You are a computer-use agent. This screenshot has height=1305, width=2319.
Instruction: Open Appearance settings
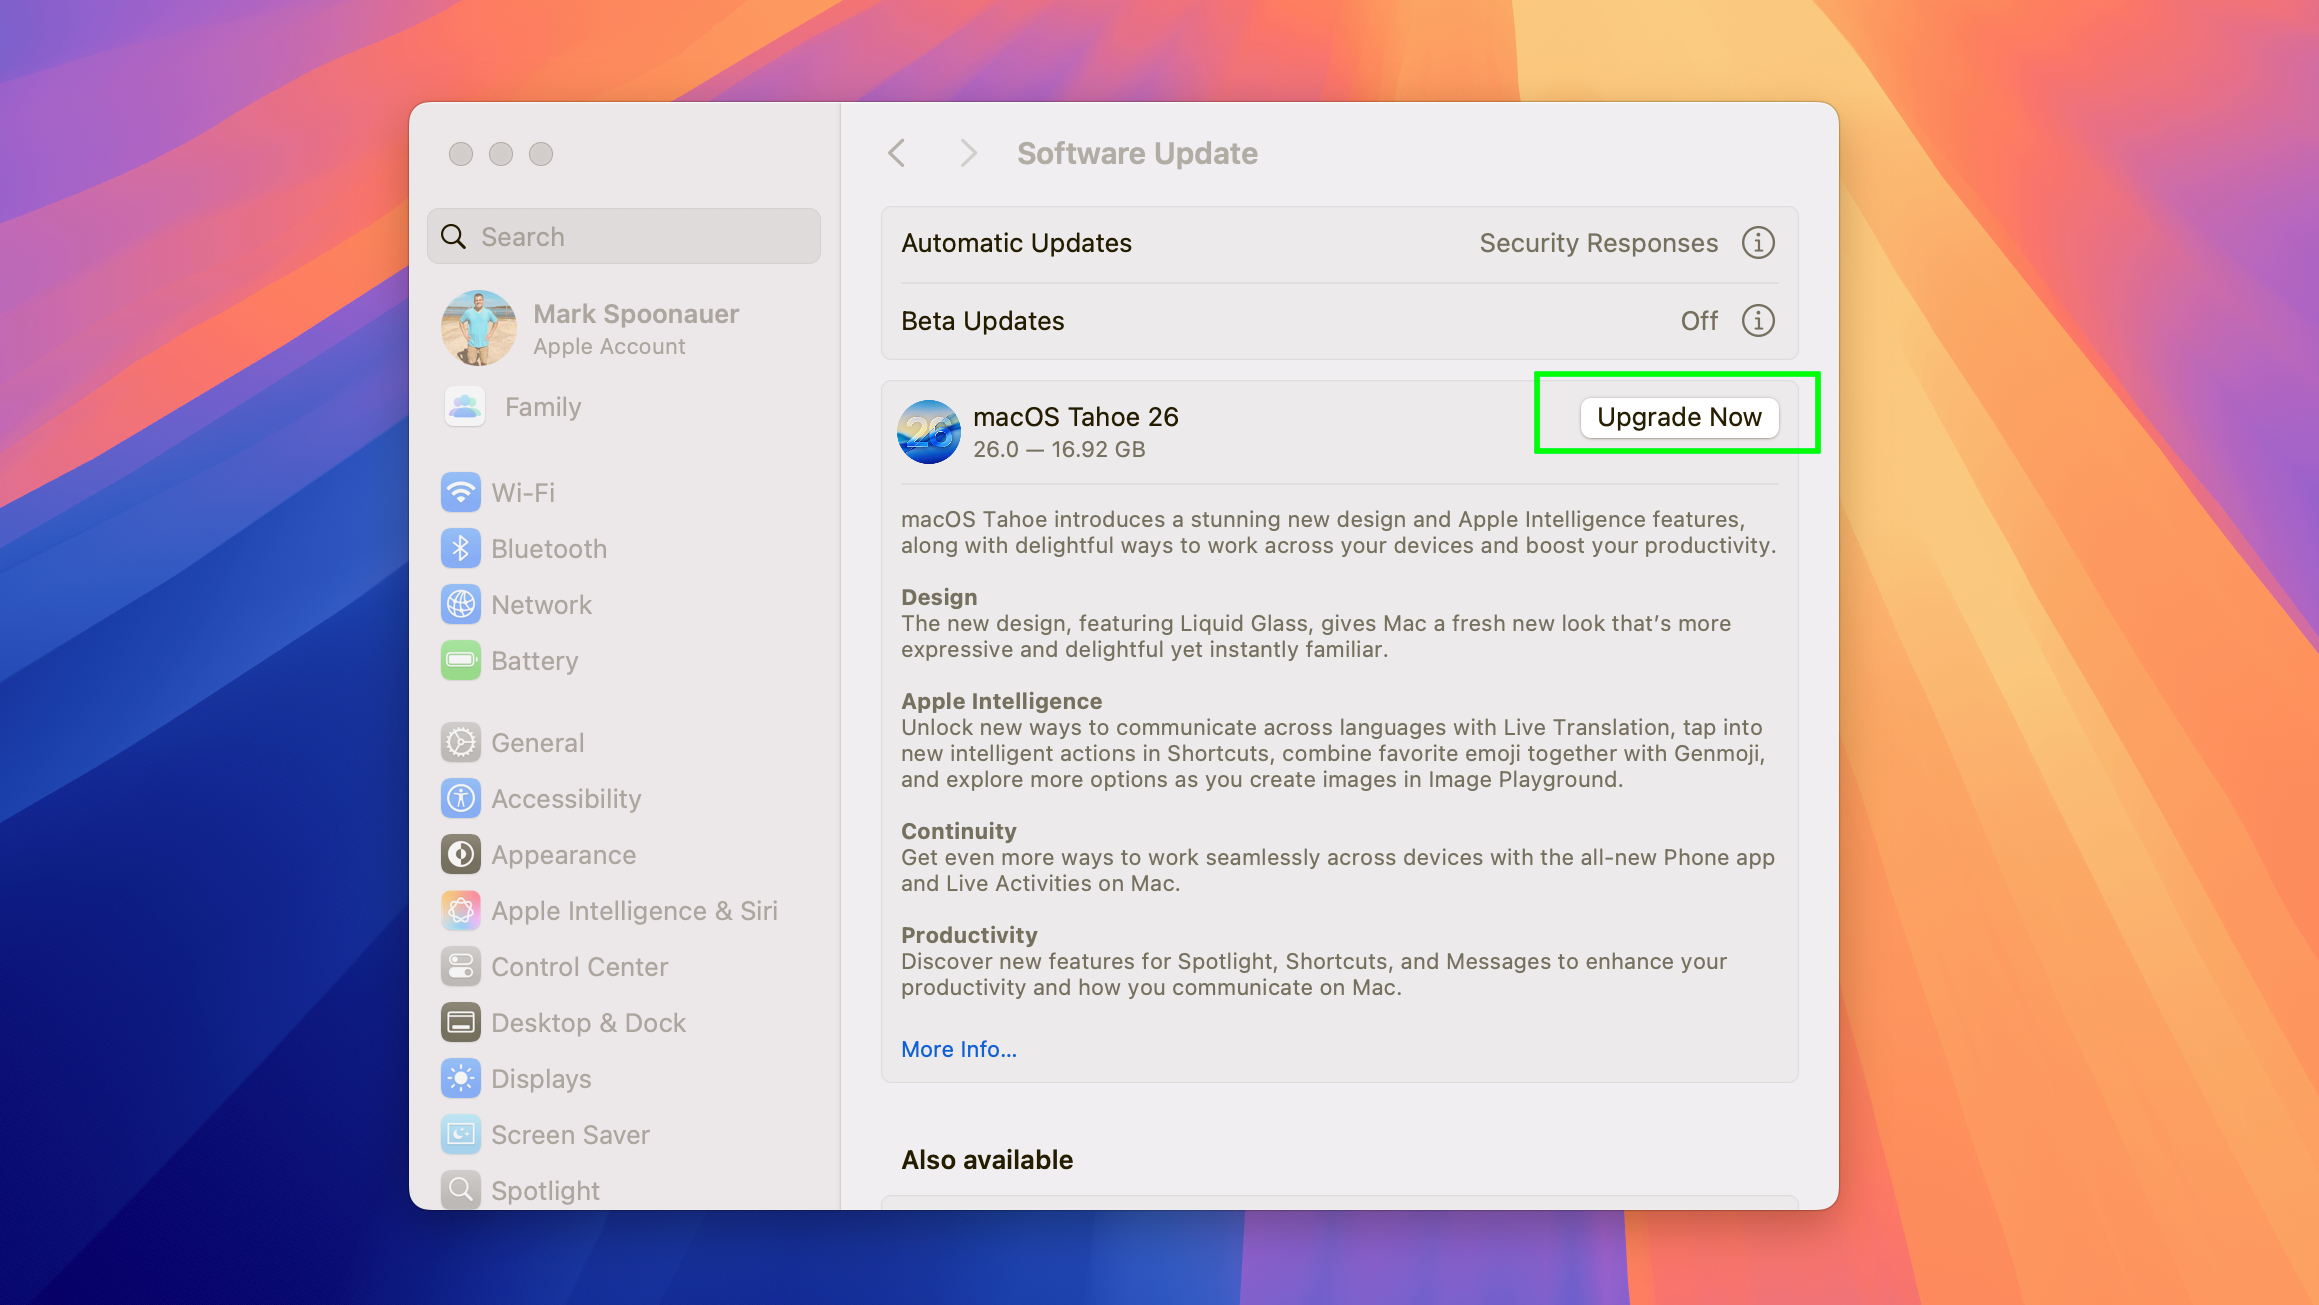click(563, 854)
